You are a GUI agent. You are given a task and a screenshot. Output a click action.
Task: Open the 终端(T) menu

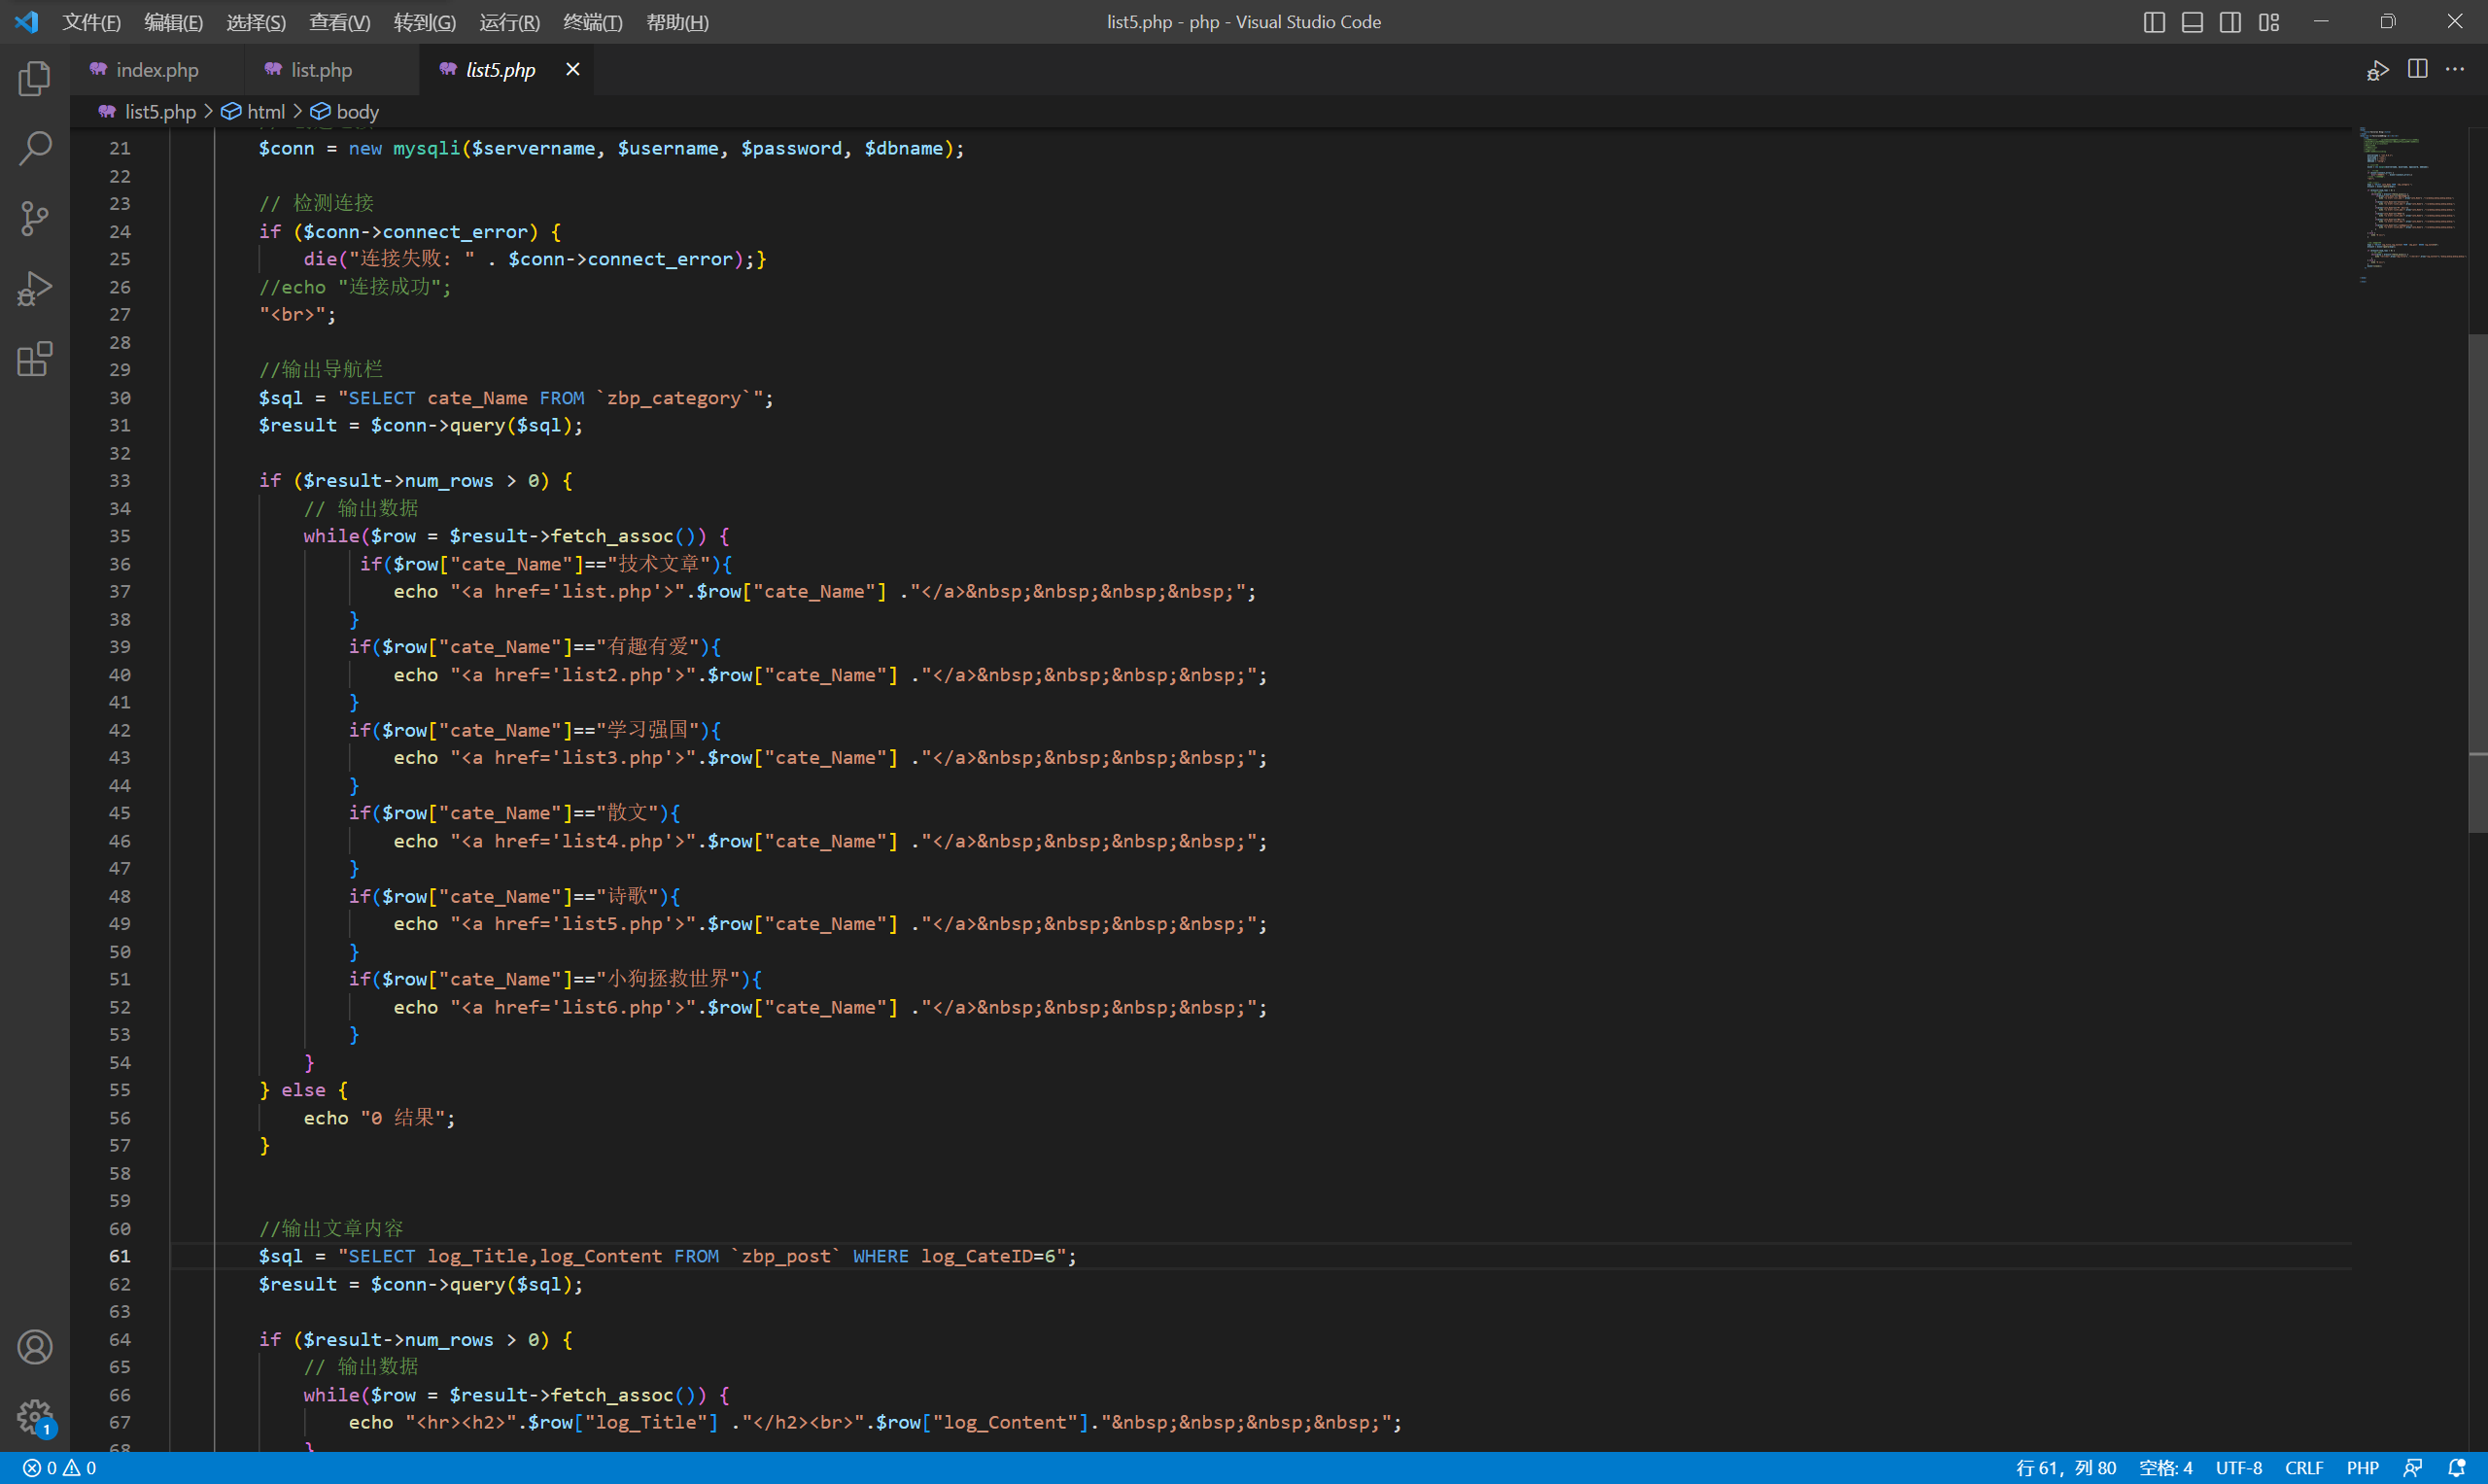pos(592,22)
